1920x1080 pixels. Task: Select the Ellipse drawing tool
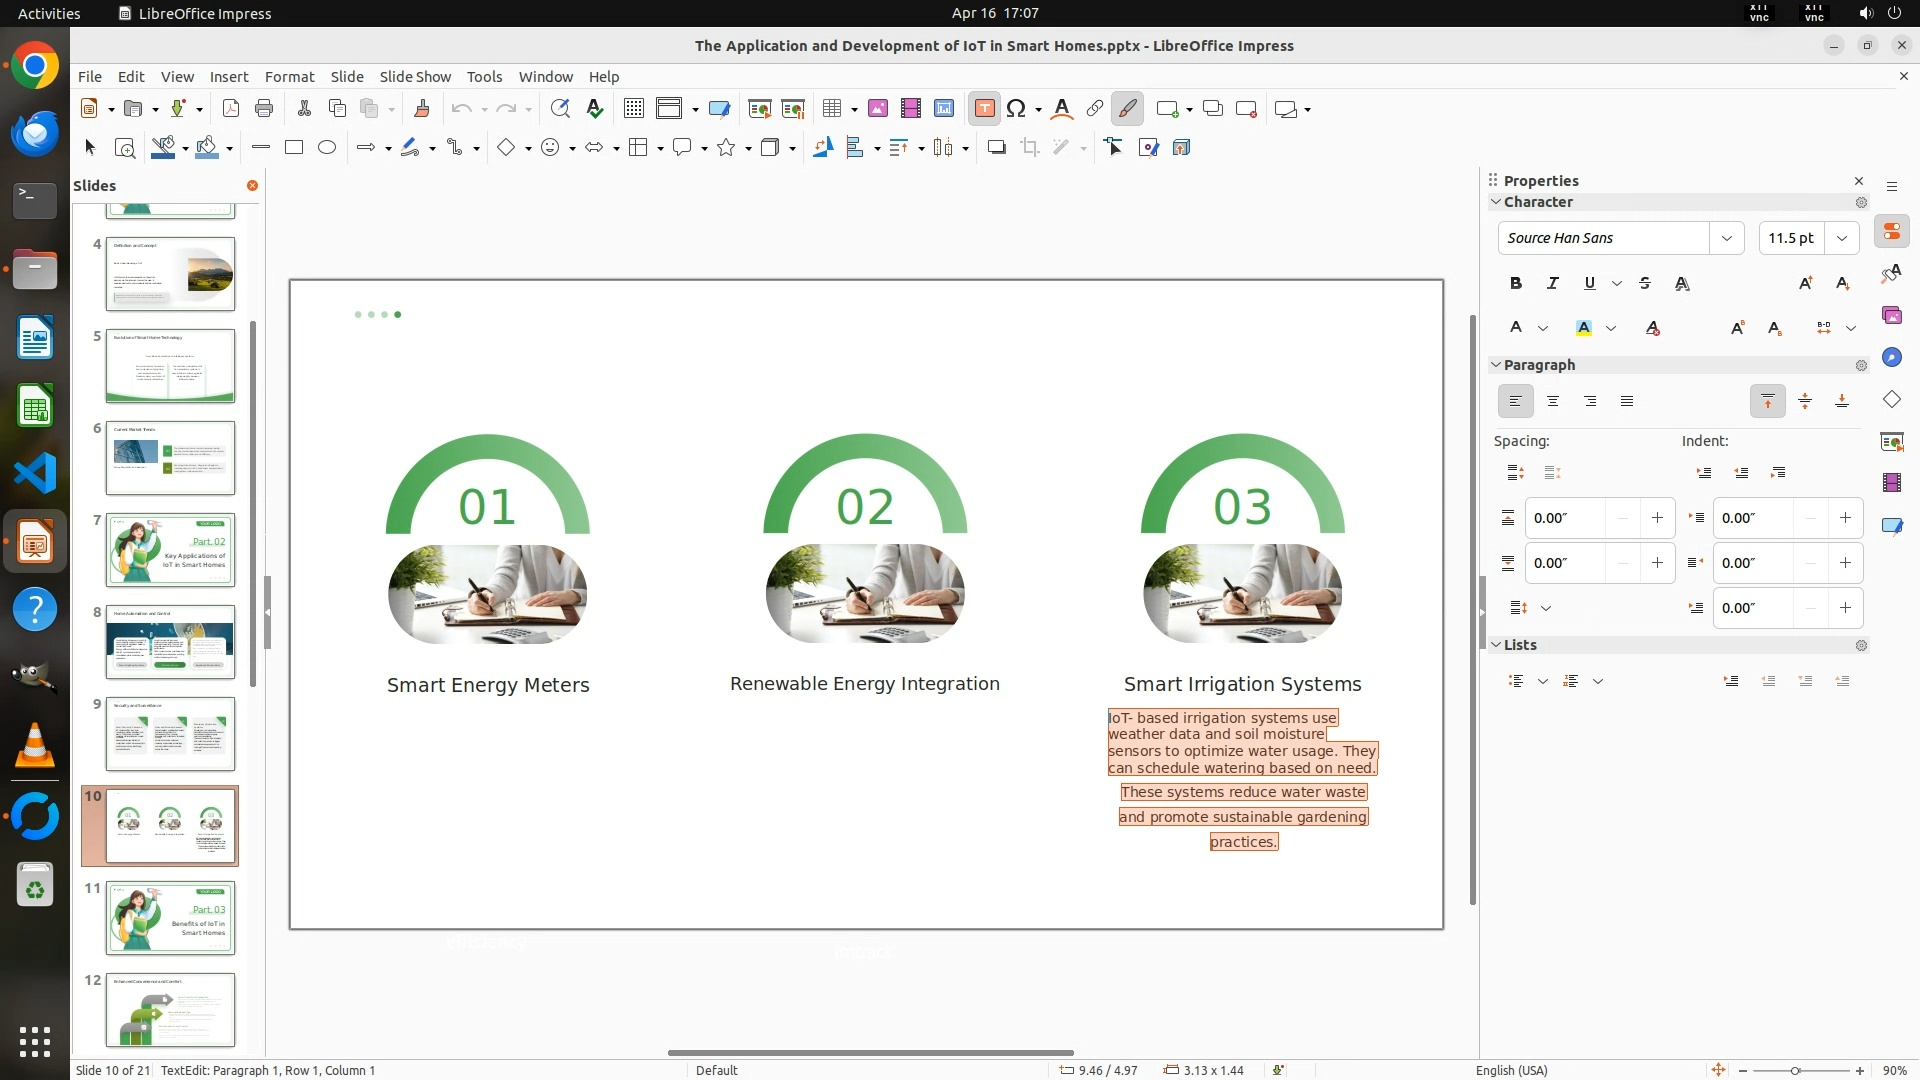pos(327,148)
